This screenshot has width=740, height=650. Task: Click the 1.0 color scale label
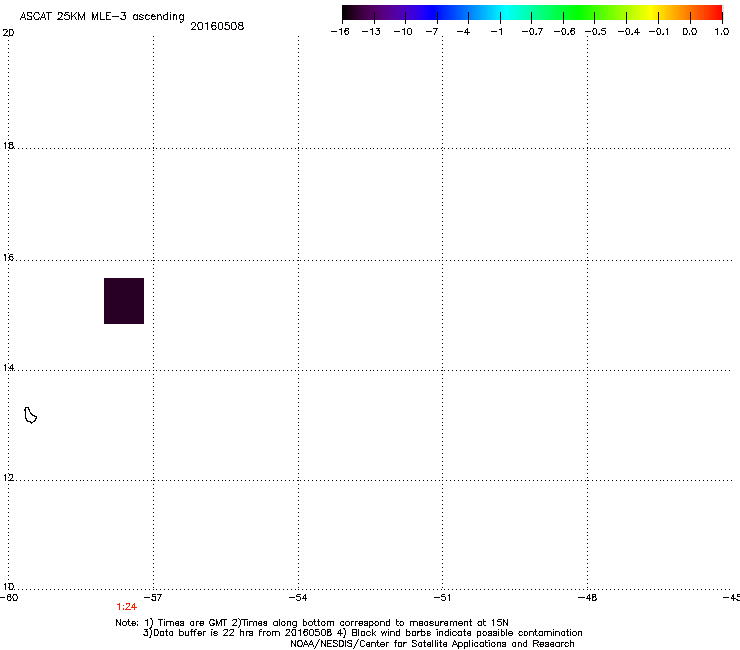click(722, 32)
